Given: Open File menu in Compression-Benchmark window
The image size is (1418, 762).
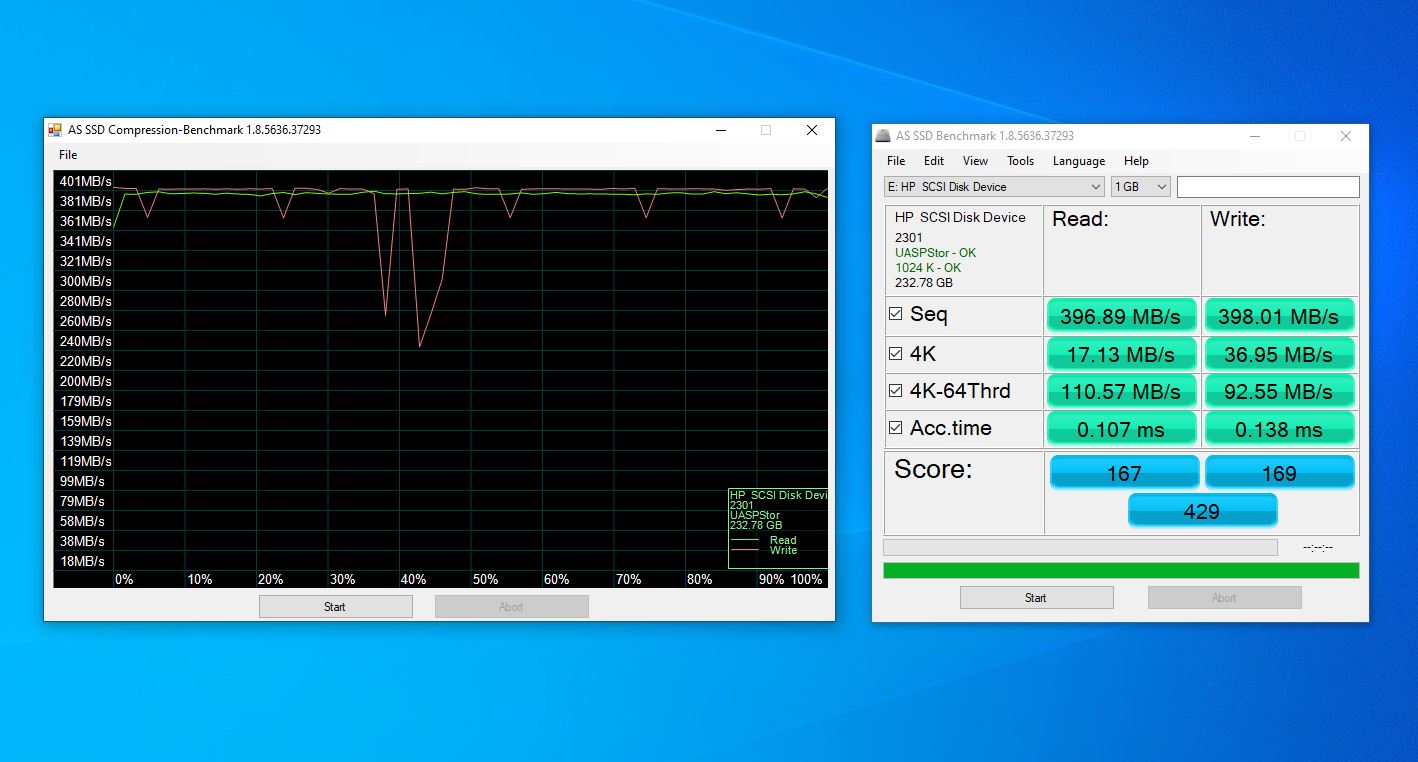Looking at the screenshot, I should pyautogui.click(x=68, y=155).
